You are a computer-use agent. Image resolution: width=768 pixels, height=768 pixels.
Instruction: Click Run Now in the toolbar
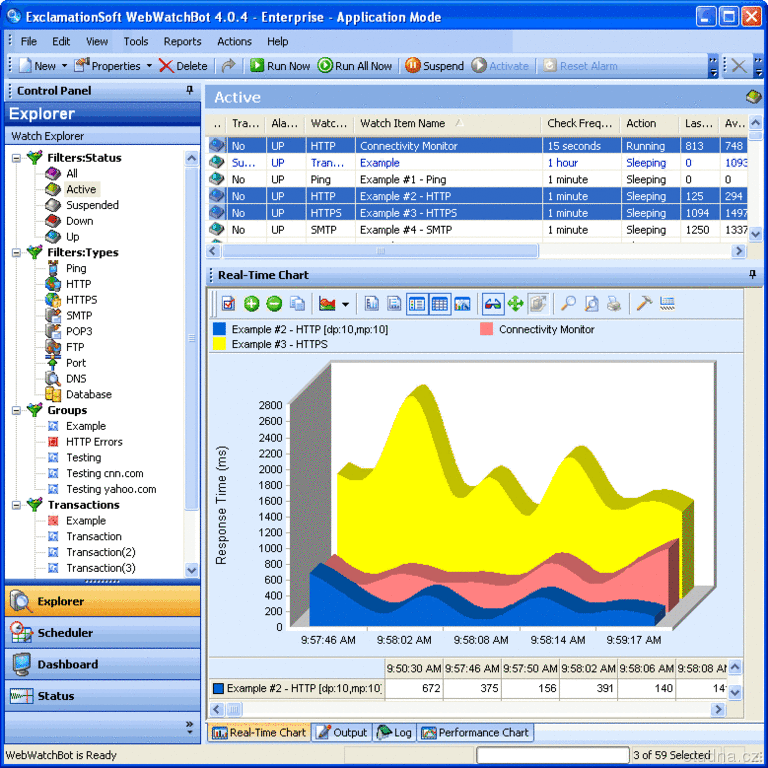pos(280,66)
